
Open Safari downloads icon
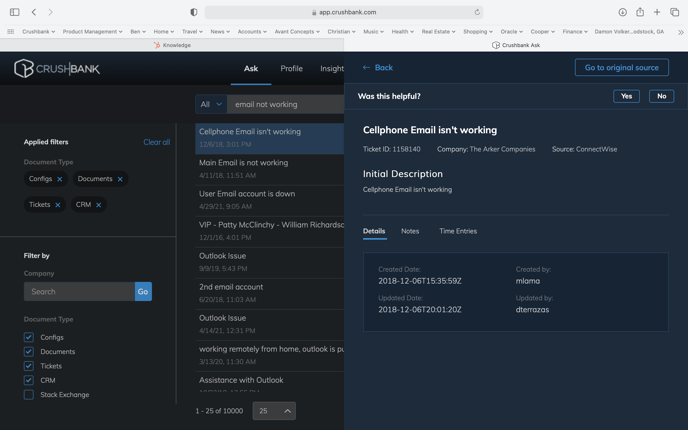point(622,12)
